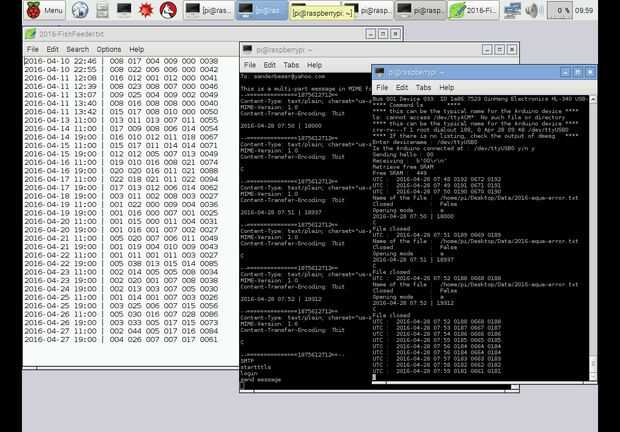
Task: Open Search menu in FishFeeder text editor
Action: [x=78, y=49]
